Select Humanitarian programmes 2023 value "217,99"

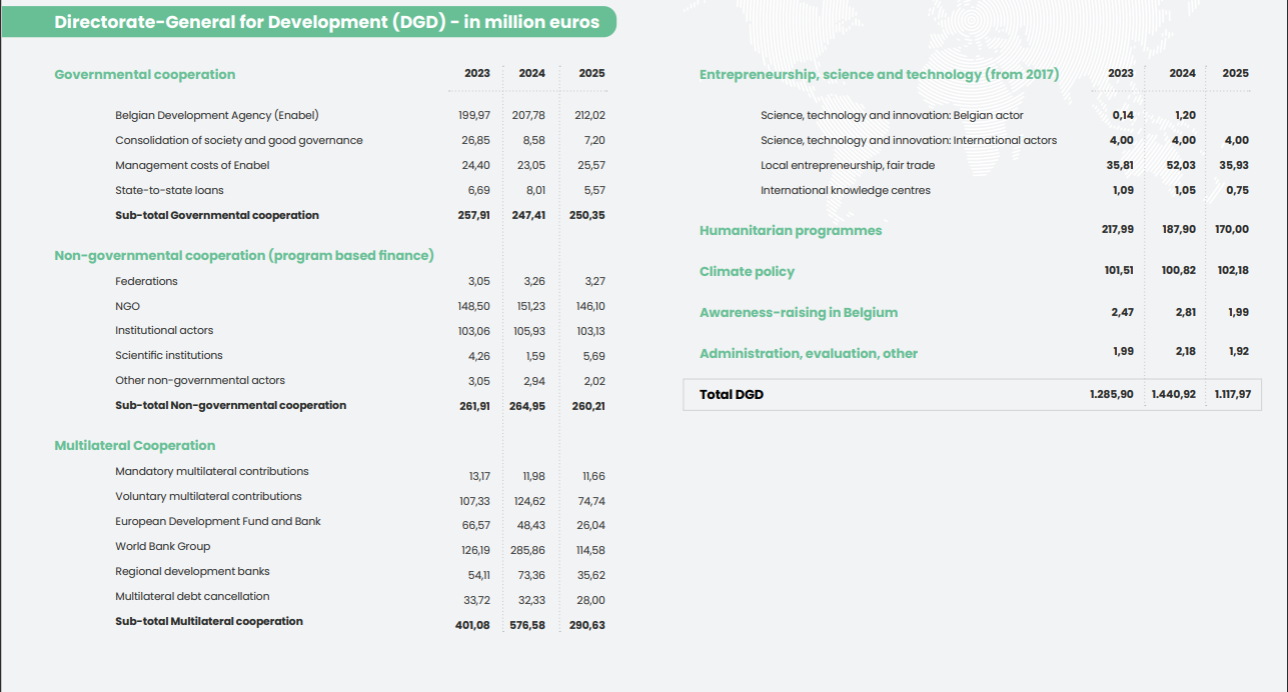coord(1117,229)
